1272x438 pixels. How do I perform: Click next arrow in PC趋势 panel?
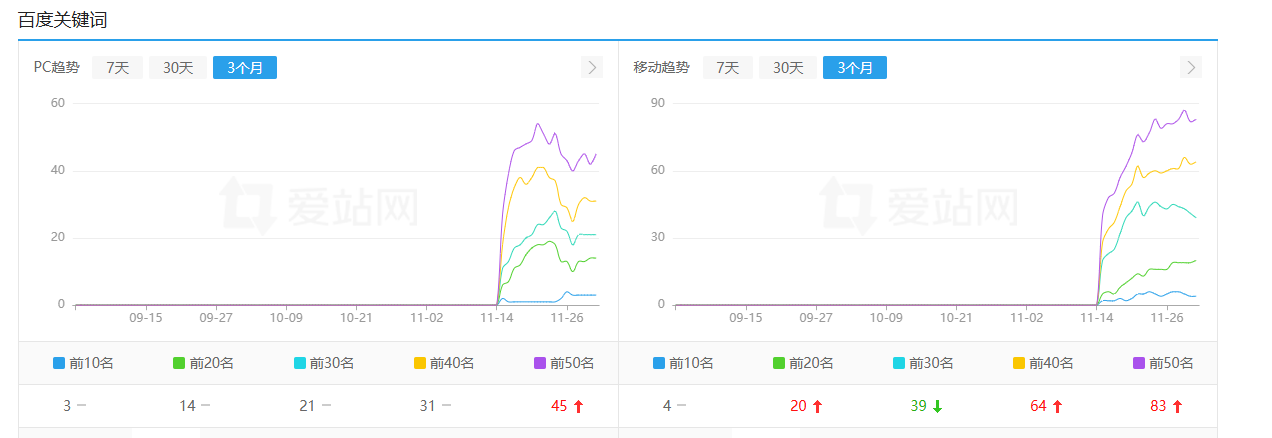592,67
